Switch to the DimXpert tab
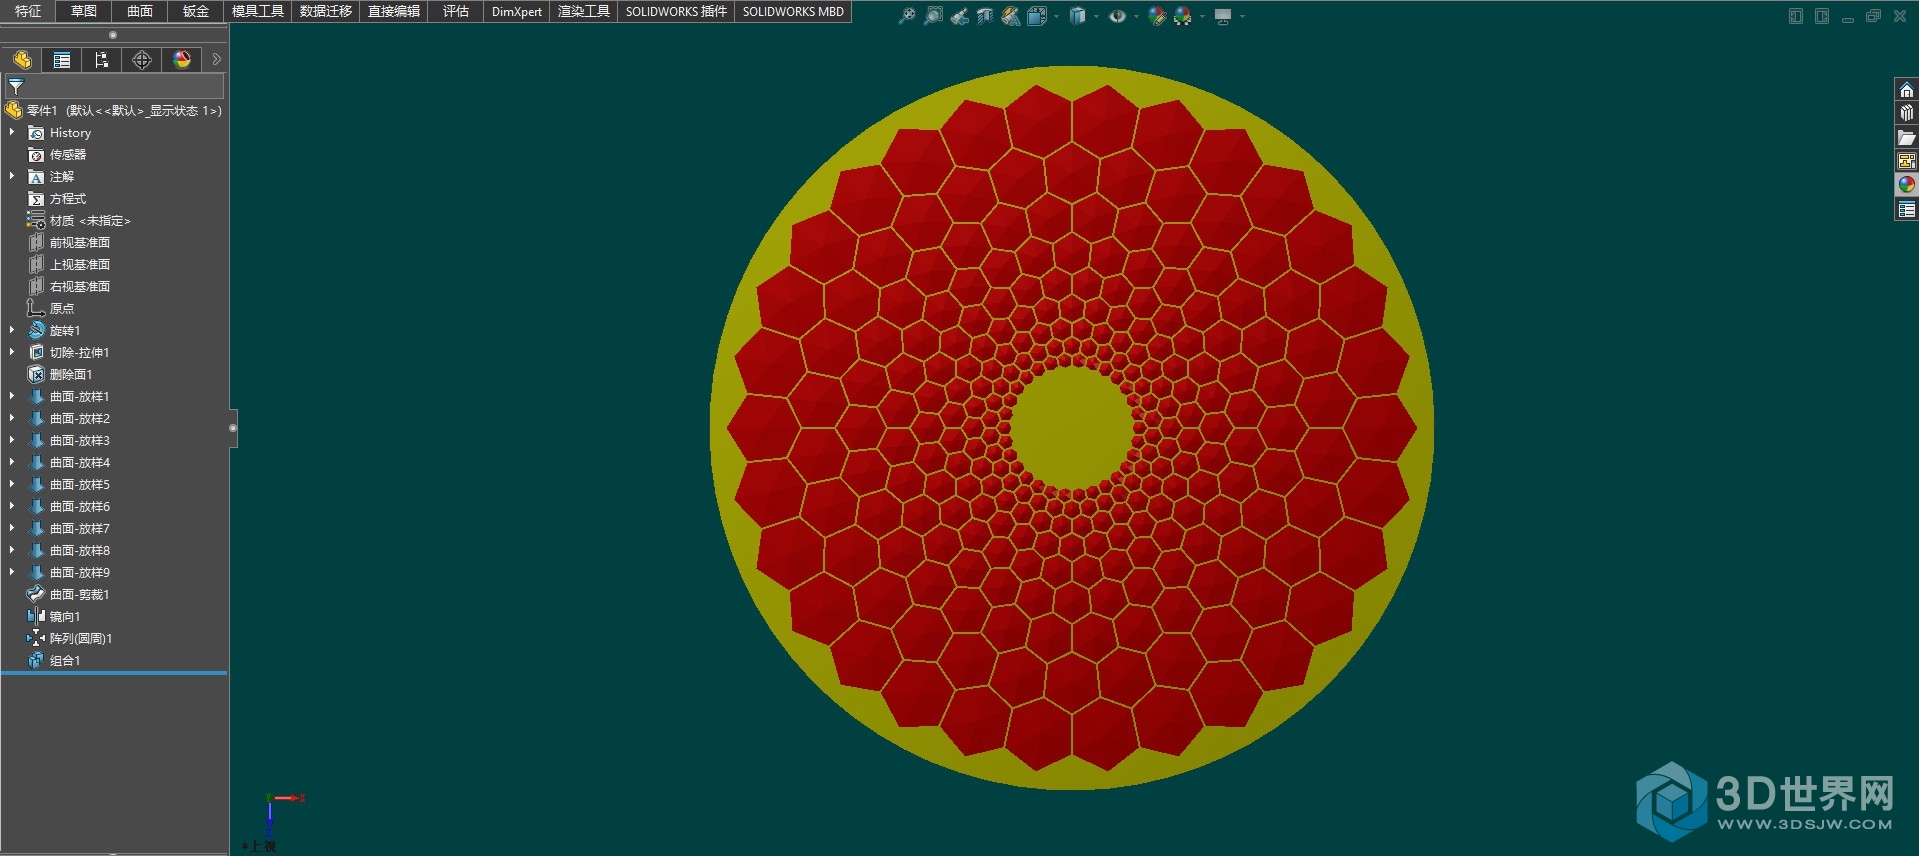The width and height of the screenshot is (1919, 856). tap(517, 11)
